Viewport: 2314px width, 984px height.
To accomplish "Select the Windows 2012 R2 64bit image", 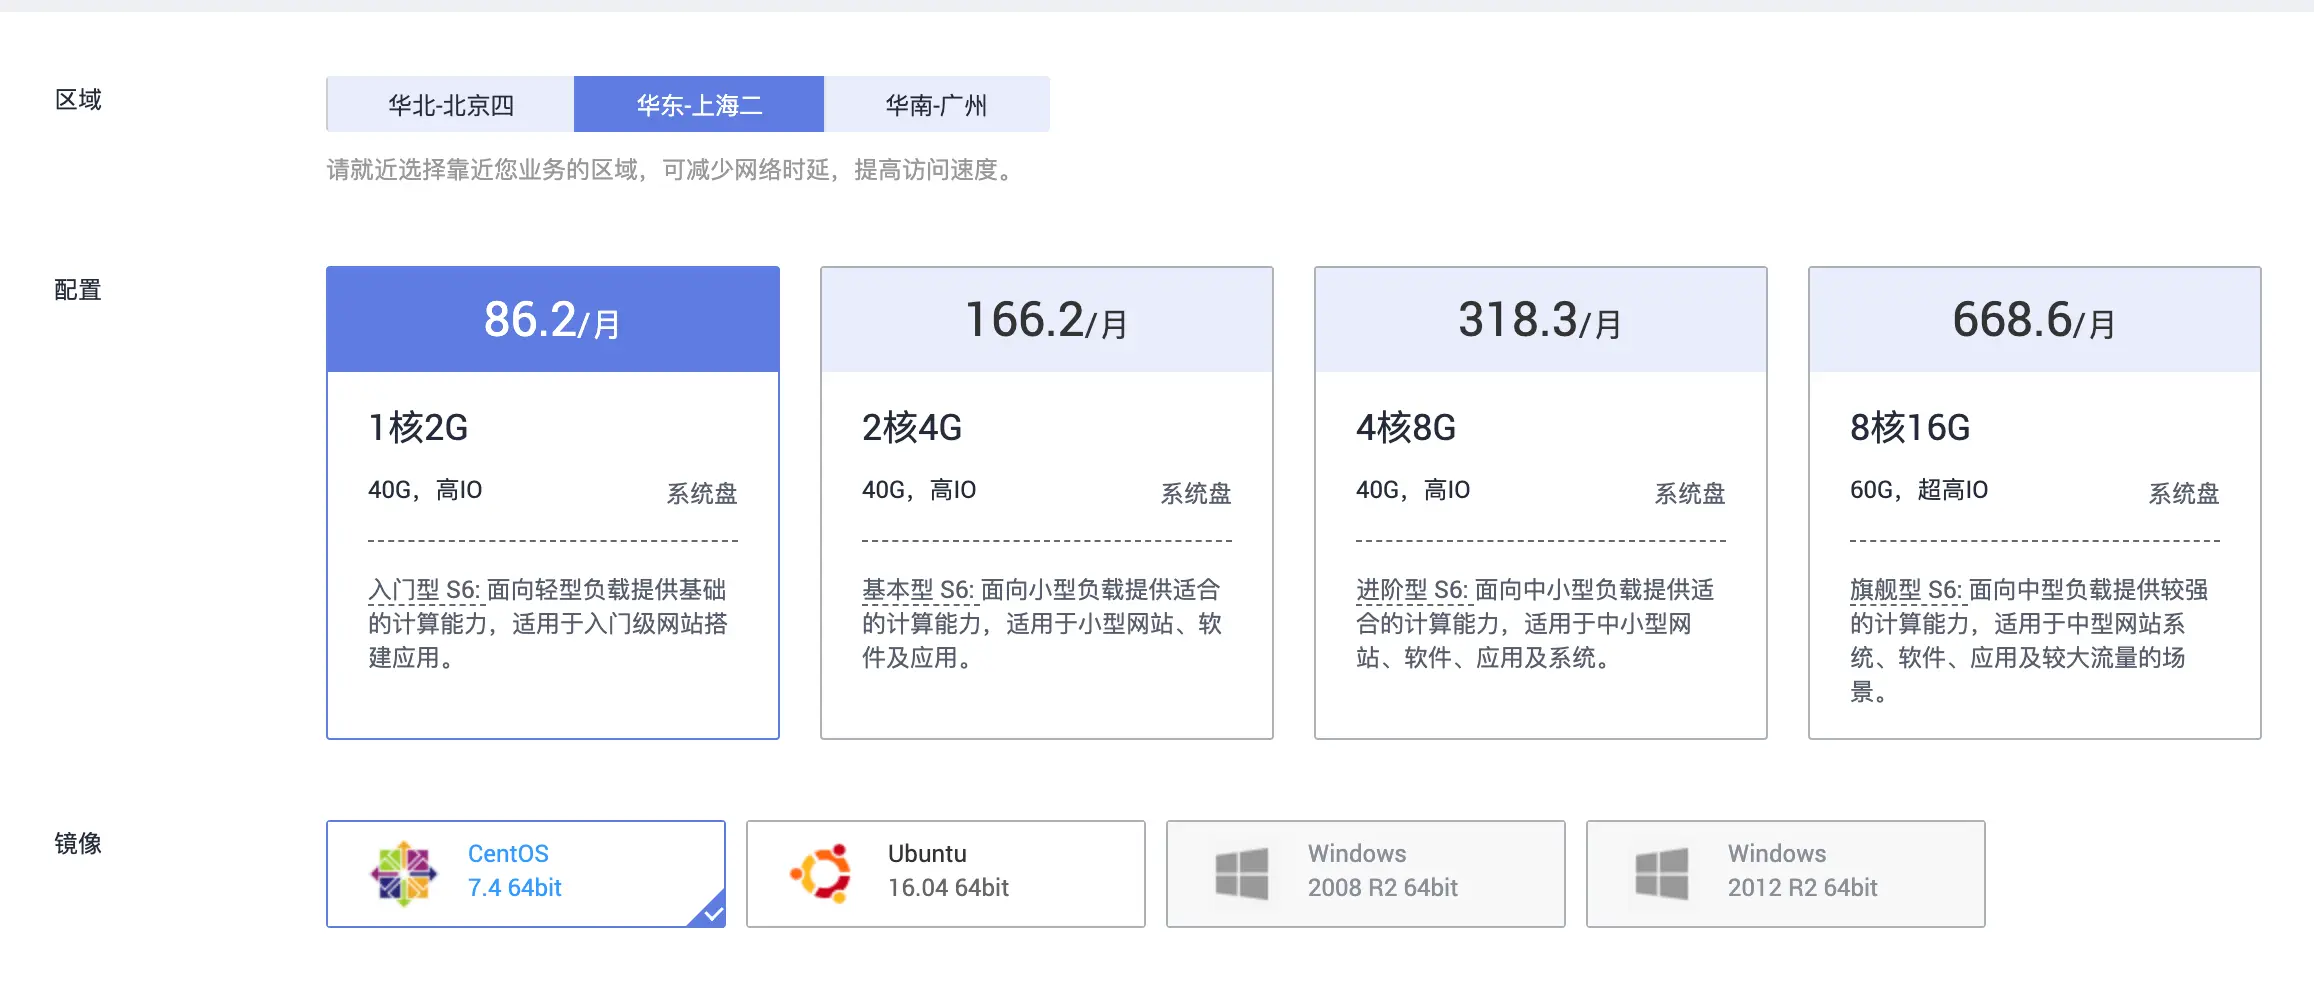I will [1785, 872].
